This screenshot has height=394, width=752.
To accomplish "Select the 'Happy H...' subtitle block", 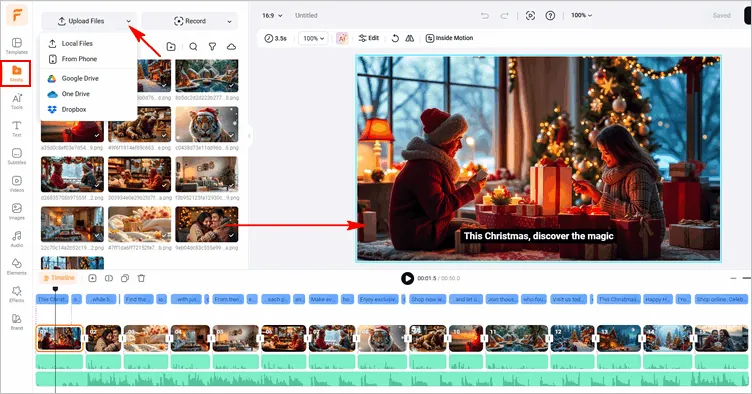I will pos(658,299).
